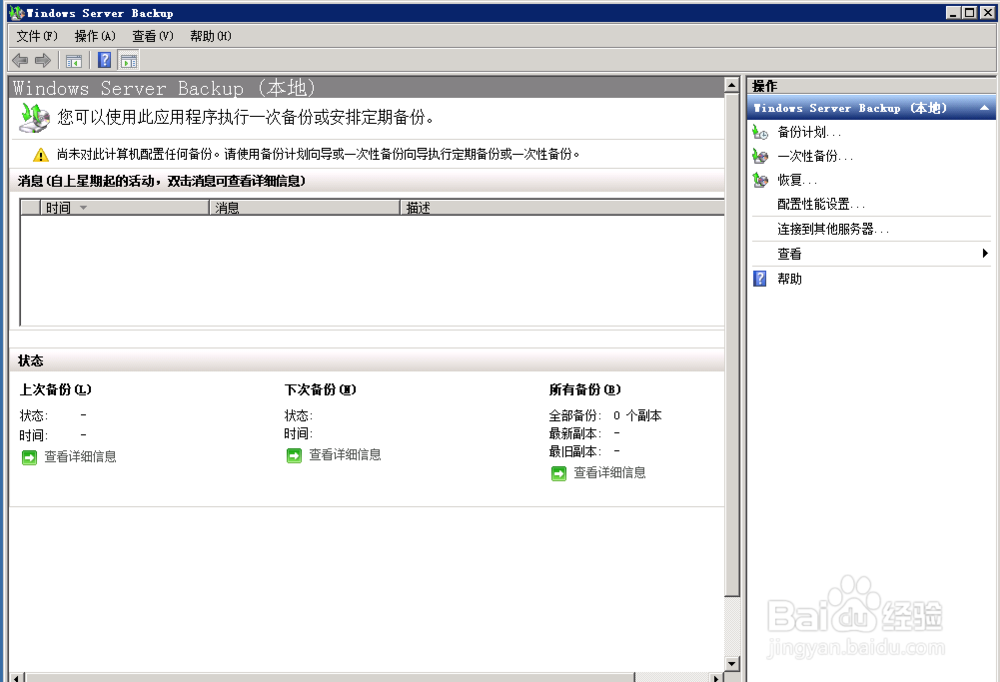Click the title bar application icon
This screenshot has width=1000, height=682.
(15, 13)
